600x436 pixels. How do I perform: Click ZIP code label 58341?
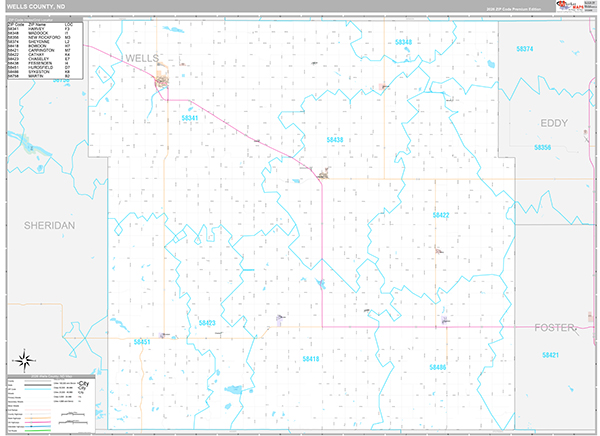coord(190,118)
